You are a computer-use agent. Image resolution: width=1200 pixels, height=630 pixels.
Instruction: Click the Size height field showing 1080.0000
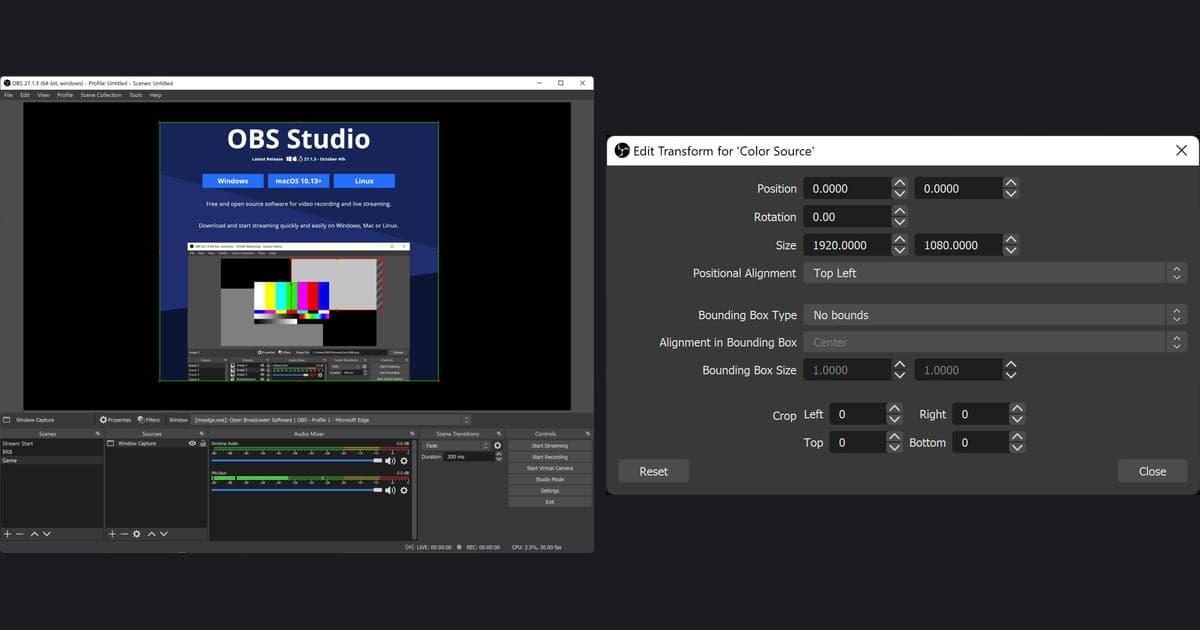coord(958,245)
